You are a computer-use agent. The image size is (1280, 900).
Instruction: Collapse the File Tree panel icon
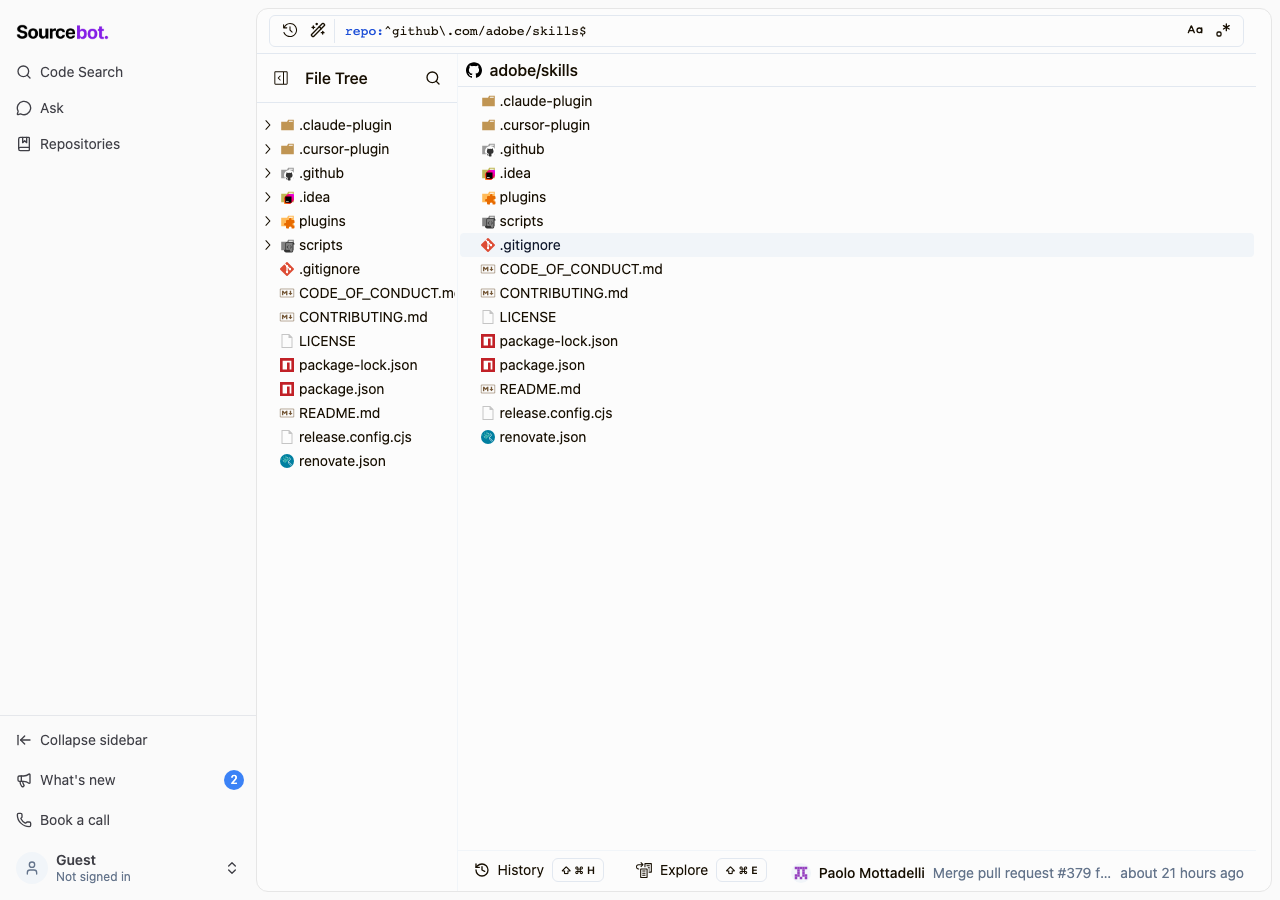(281, 78)
